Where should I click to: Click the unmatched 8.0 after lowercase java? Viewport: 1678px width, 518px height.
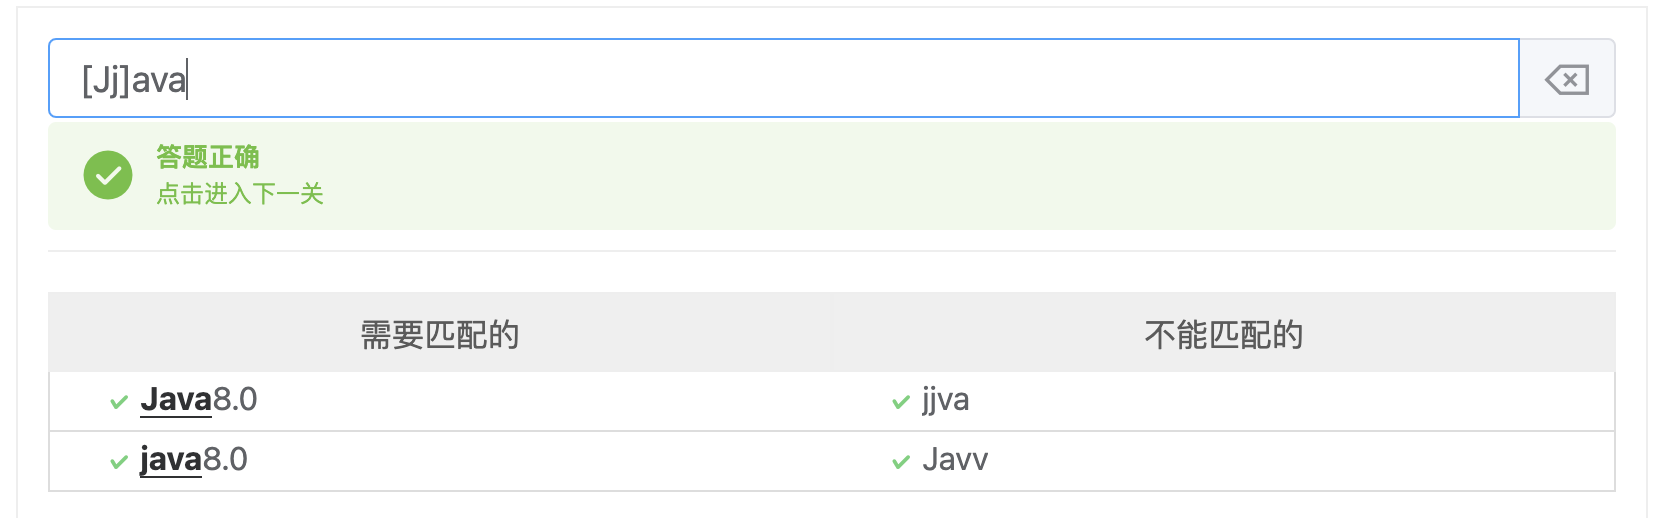pyautogui.click(x=226, y=460)
